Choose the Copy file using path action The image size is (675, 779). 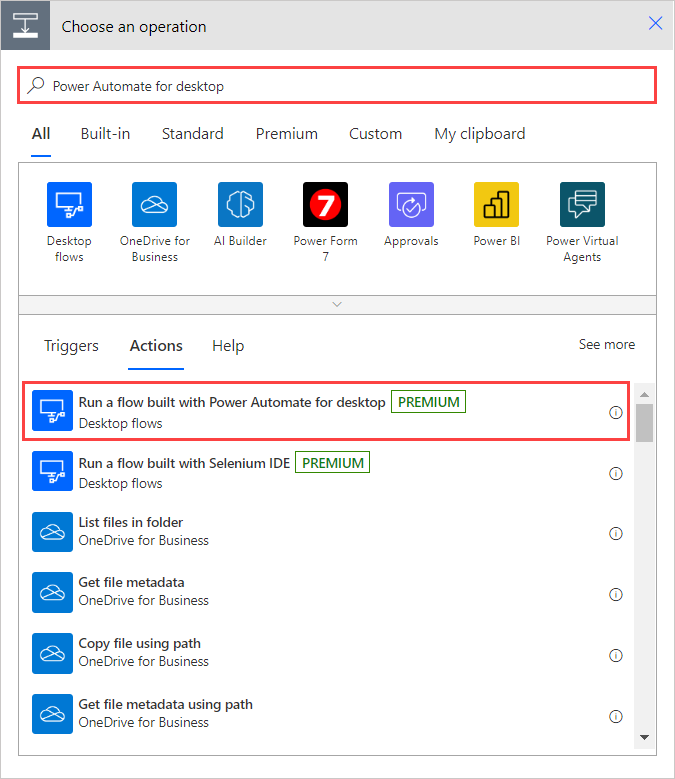pyautogui.click(x=326, y=653)
